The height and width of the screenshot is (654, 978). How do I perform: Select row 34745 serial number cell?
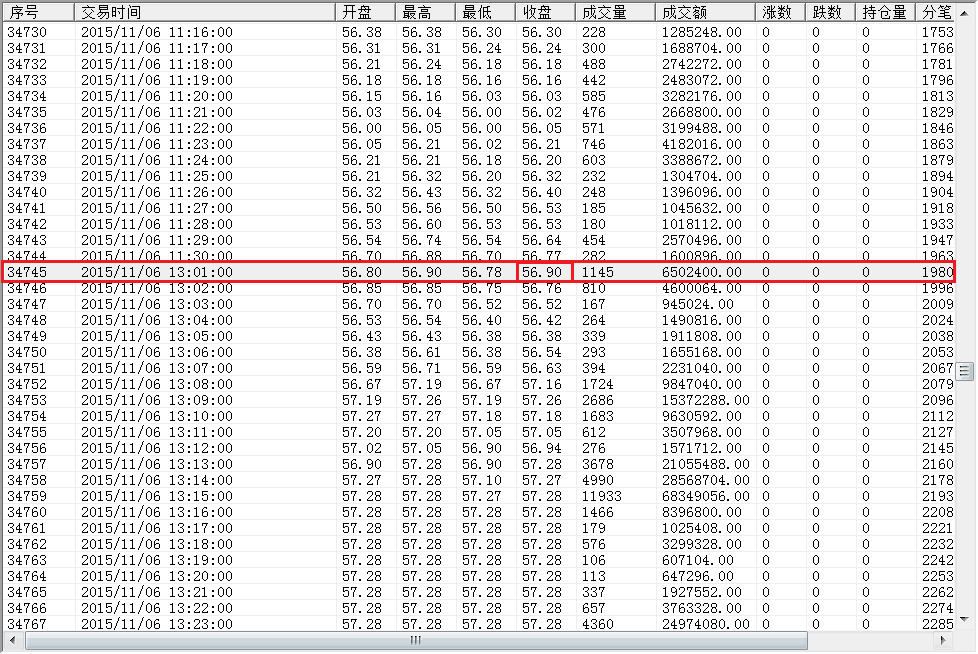27,272
